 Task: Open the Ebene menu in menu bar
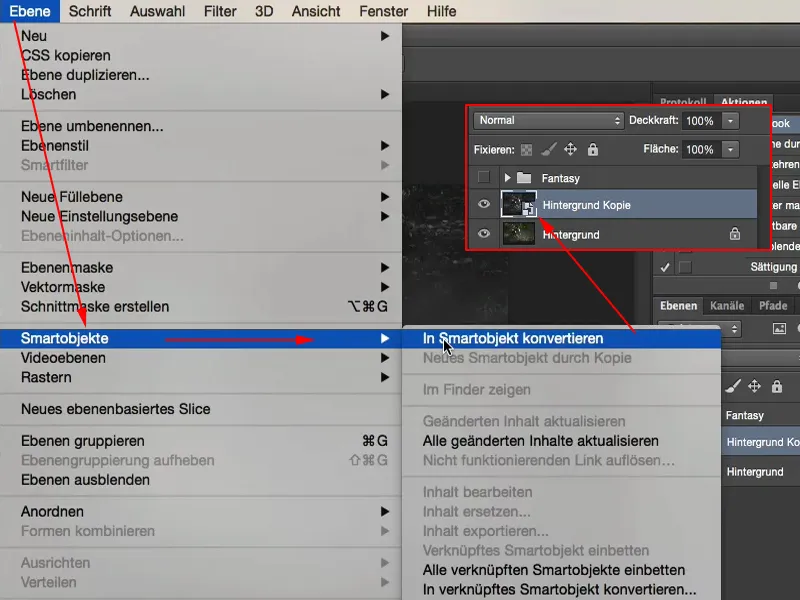(30, 11)
